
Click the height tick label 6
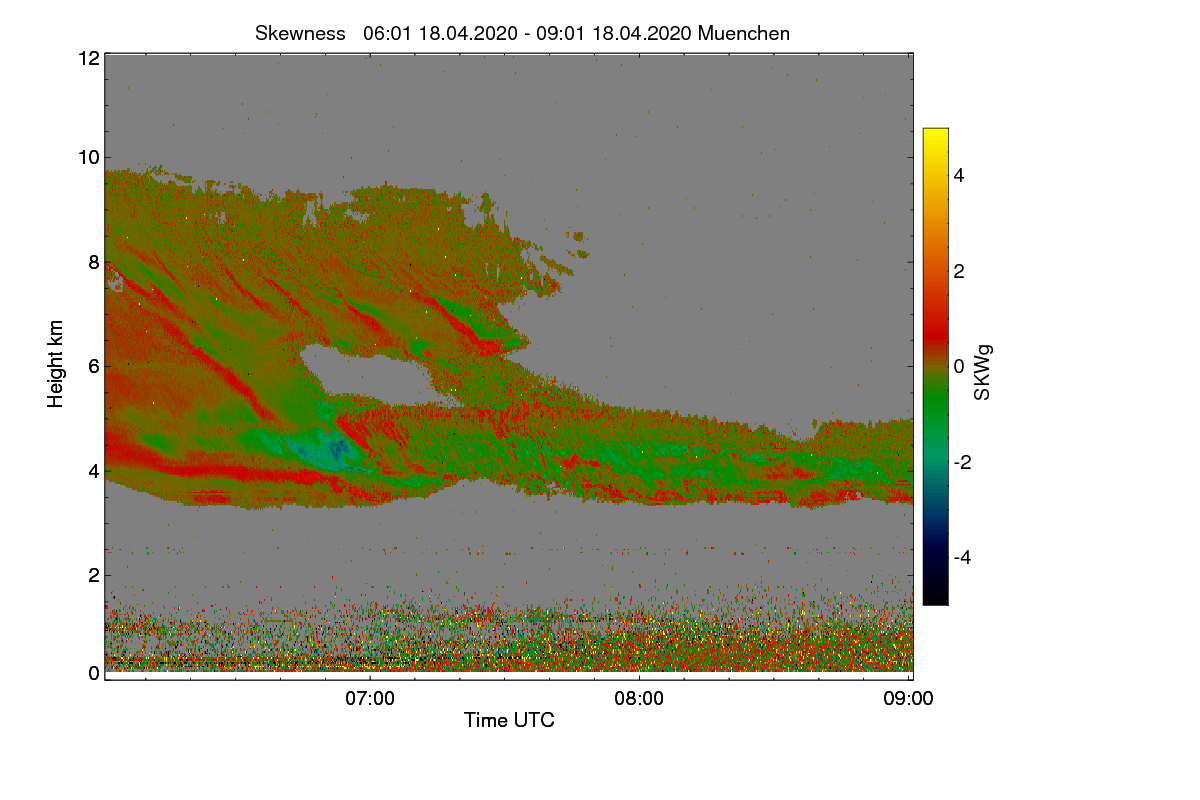[x=93, y=366]
